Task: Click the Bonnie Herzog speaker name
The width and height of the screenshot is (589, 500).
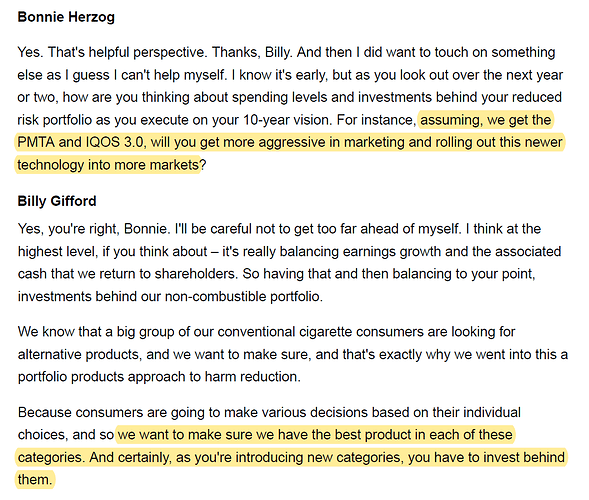Action: click(x=66, y=17)
